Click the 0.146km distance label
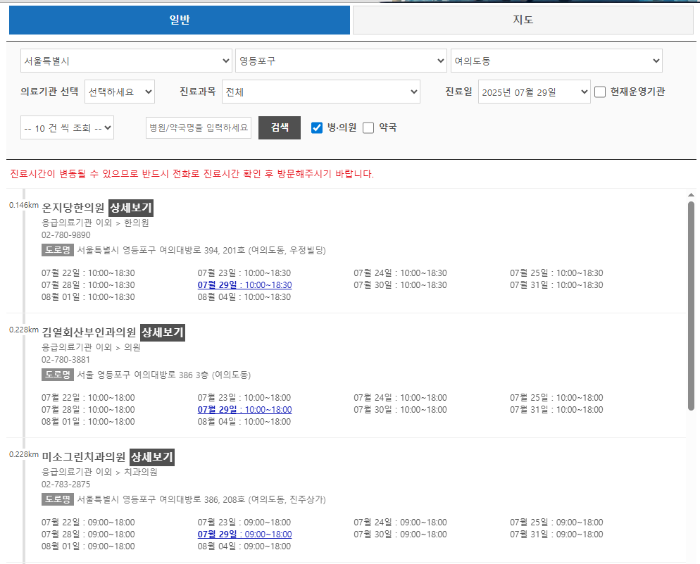The image size is (700, 564). click(24, 205)
